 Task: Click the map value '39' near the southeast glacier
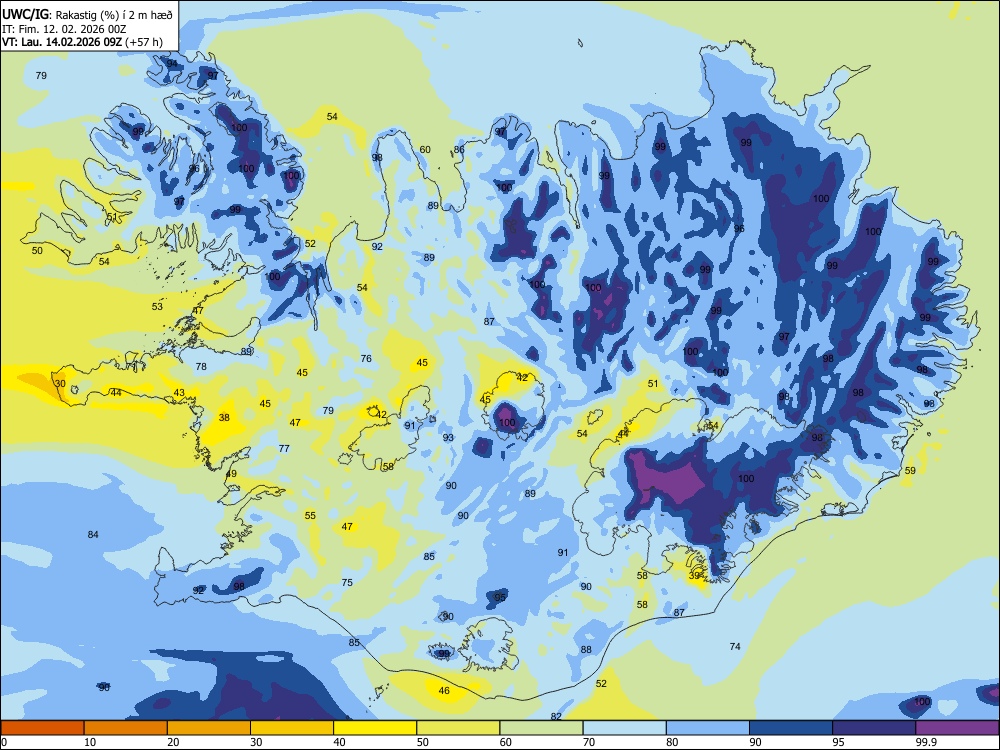[x=695, y=575]
